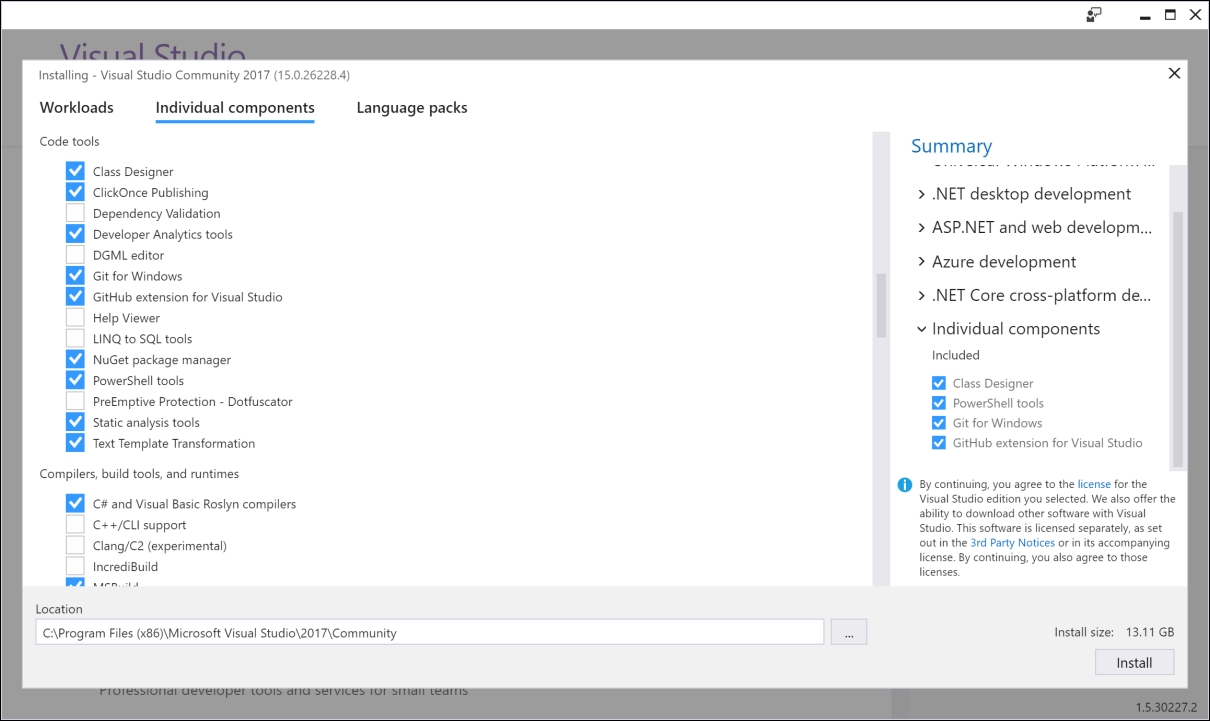Uncheck NuGet package manager
Image resolution: width=1210 pixels, height=721 pixels.
coord(75,360)
